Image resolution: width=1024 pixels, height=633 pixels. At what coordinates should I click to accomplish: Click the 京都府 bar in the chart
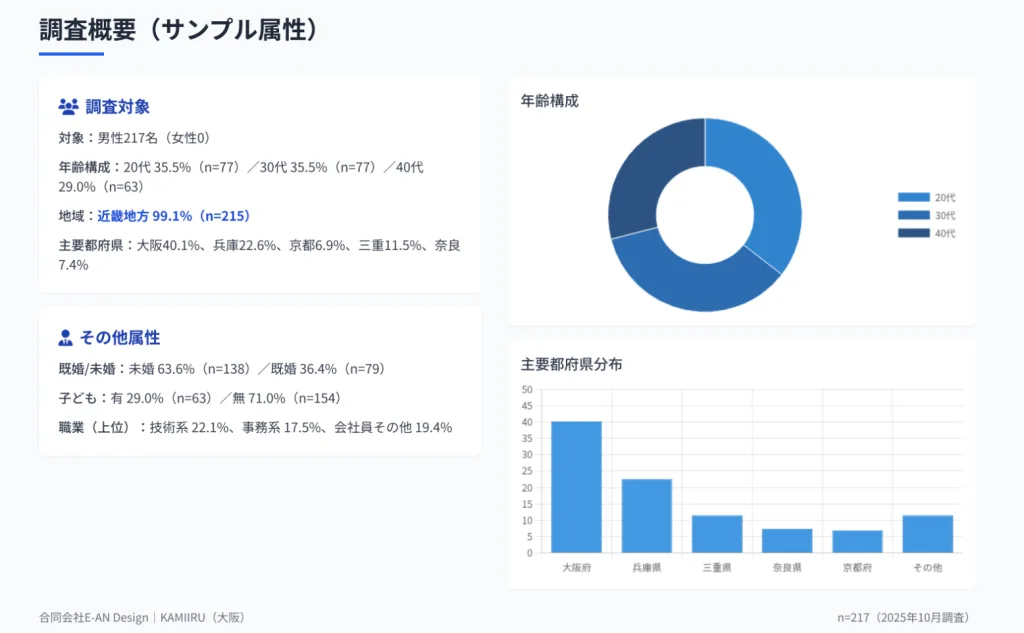[x=857, y=541]
